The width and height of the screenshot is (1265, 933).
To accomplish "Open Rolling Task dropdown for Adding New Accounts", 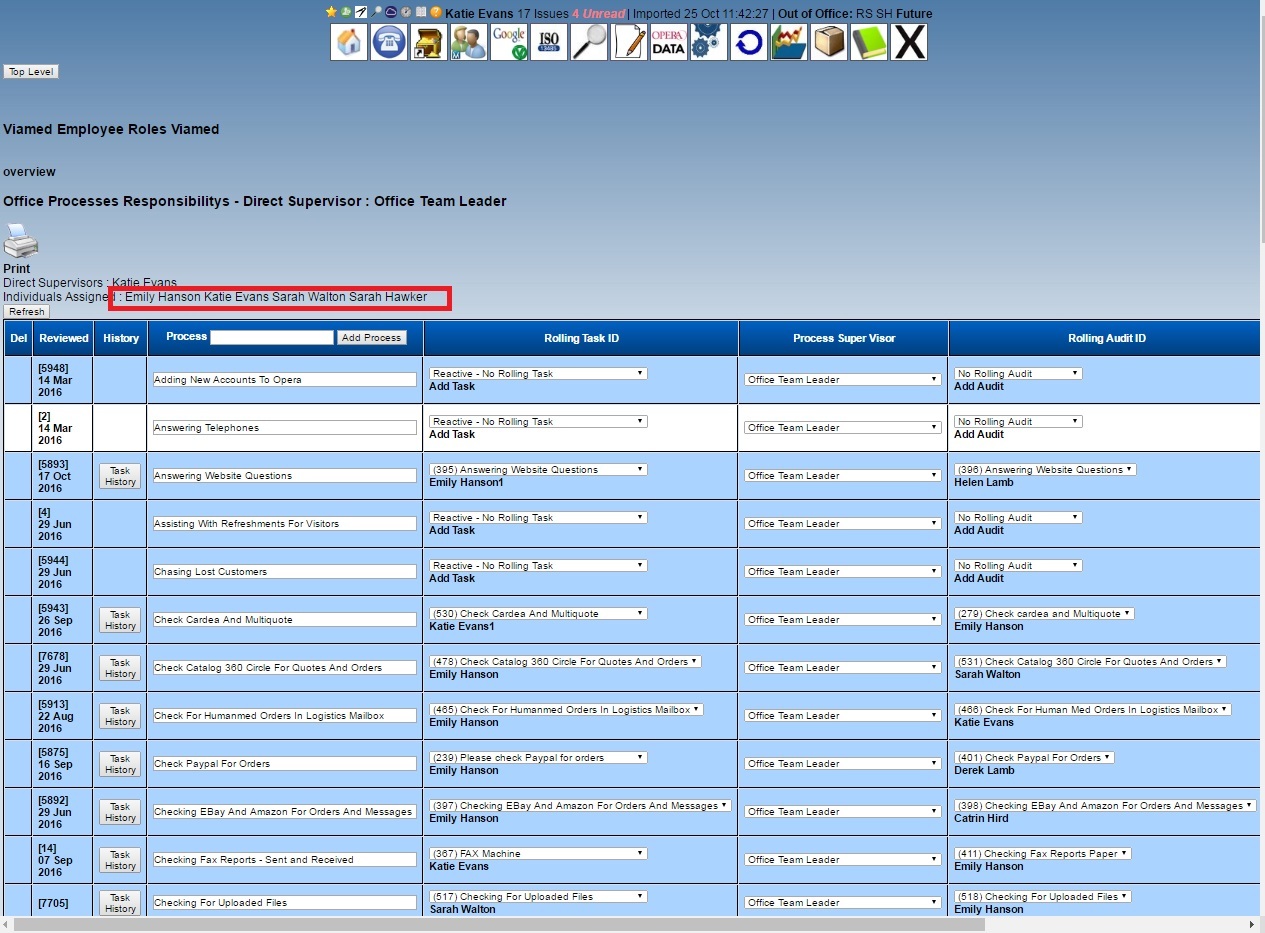I will pos(538,373).
